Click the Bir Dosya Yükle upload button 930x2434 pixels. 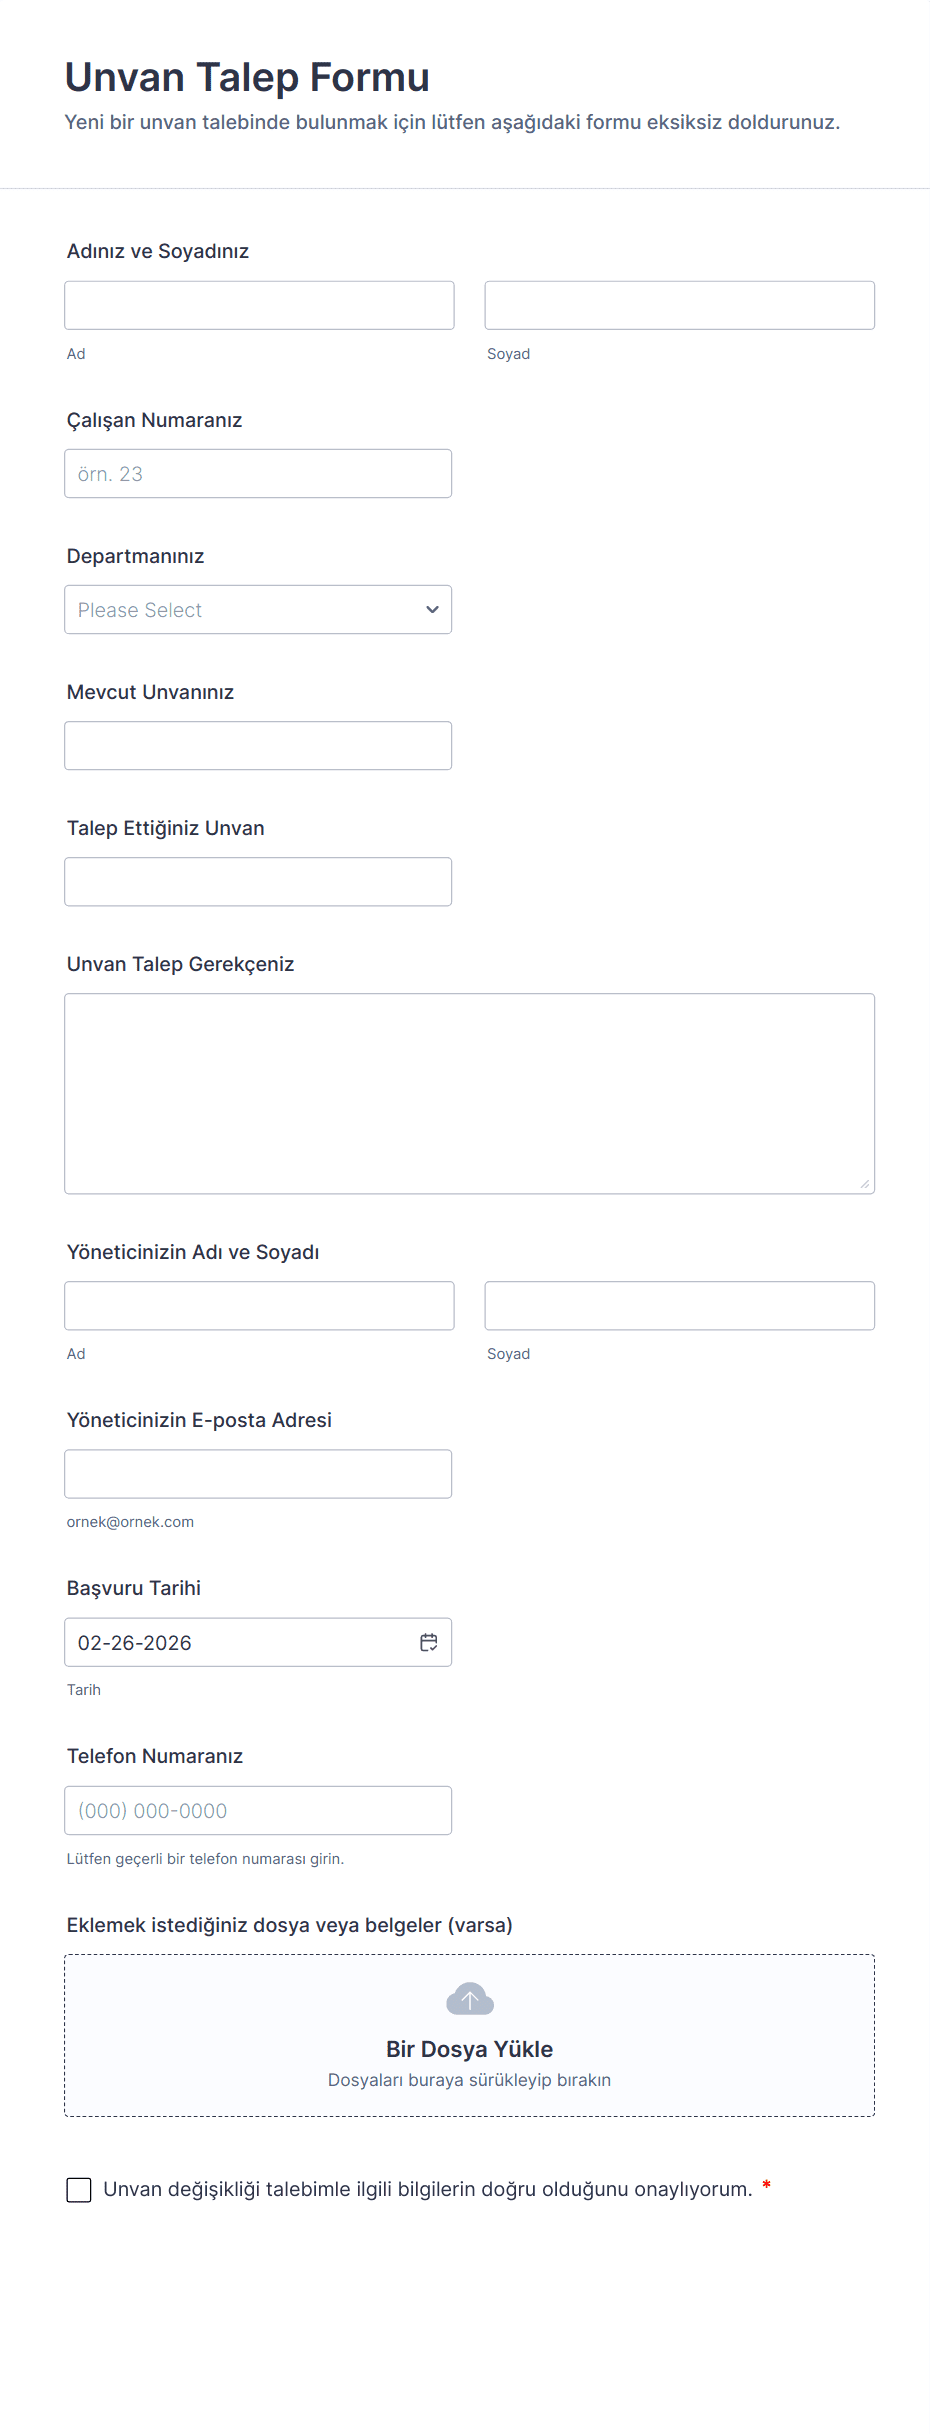coord(469,2049)
